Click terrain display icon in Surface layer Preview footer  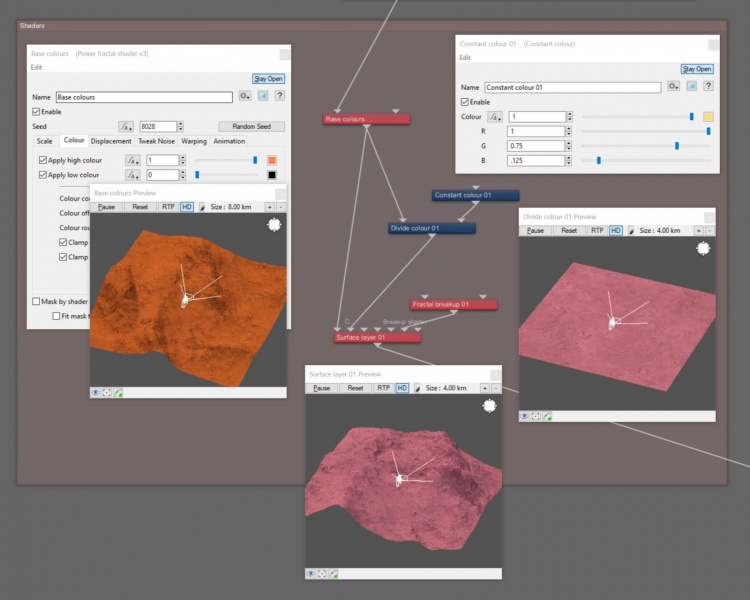(x=333, y=574)
